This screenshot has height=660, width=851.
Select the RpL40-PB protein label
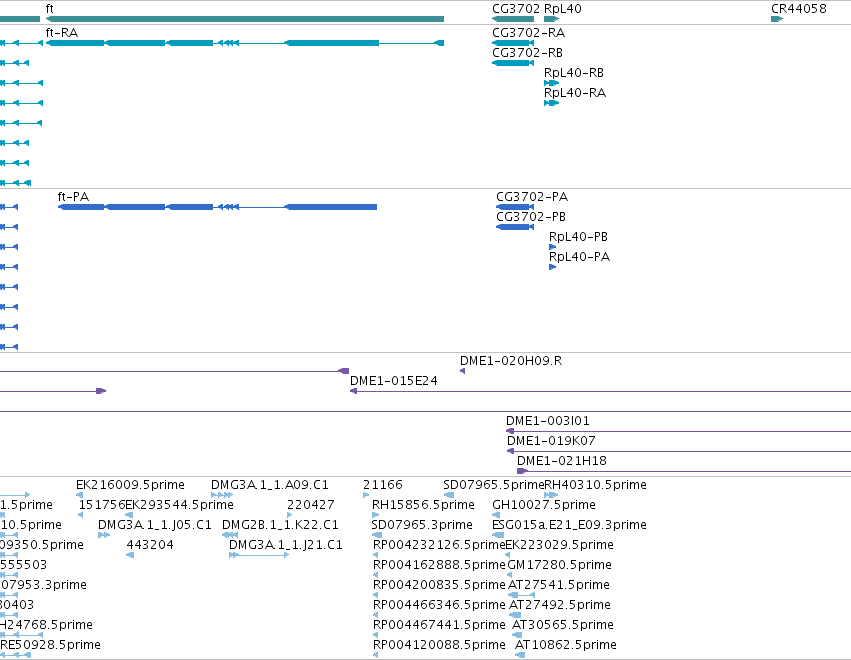click(578, 237)
